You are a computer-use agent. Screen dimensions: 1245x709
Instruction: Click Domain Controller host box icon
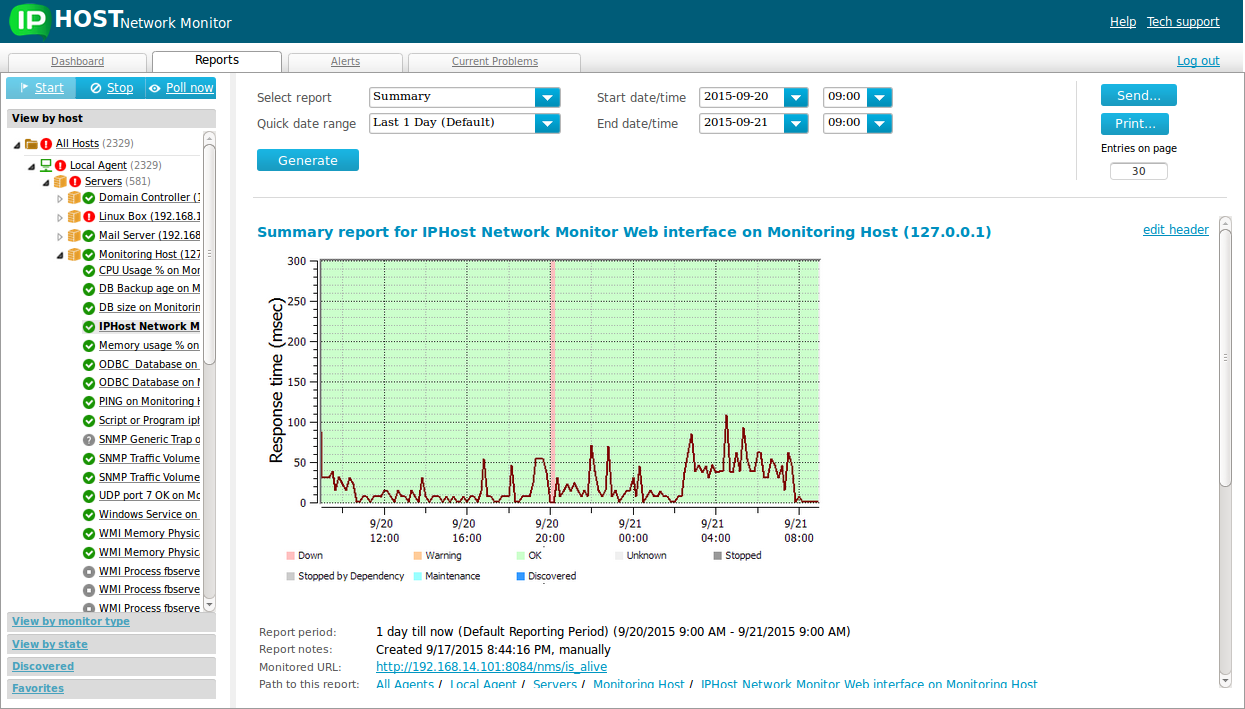click(x=74, y=198)
